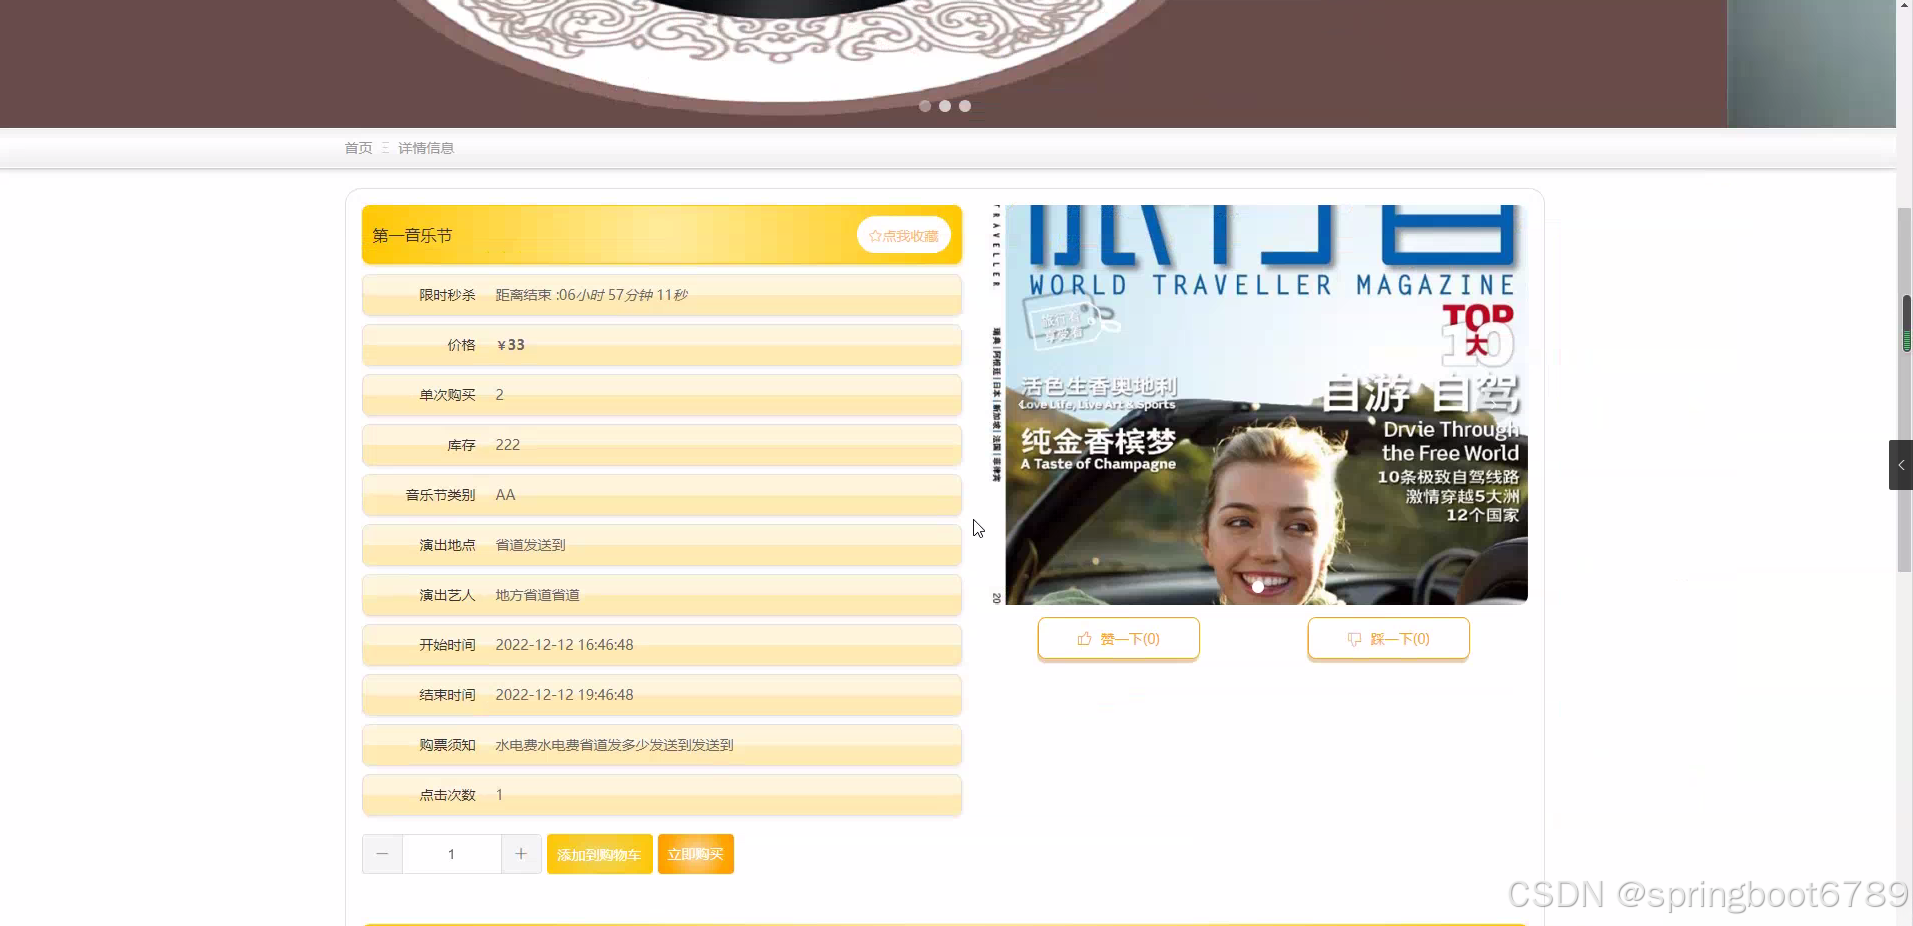The image size is (1913, 926).
Task: Increase quantity with the plus button
Action: [x=521, y=854]
